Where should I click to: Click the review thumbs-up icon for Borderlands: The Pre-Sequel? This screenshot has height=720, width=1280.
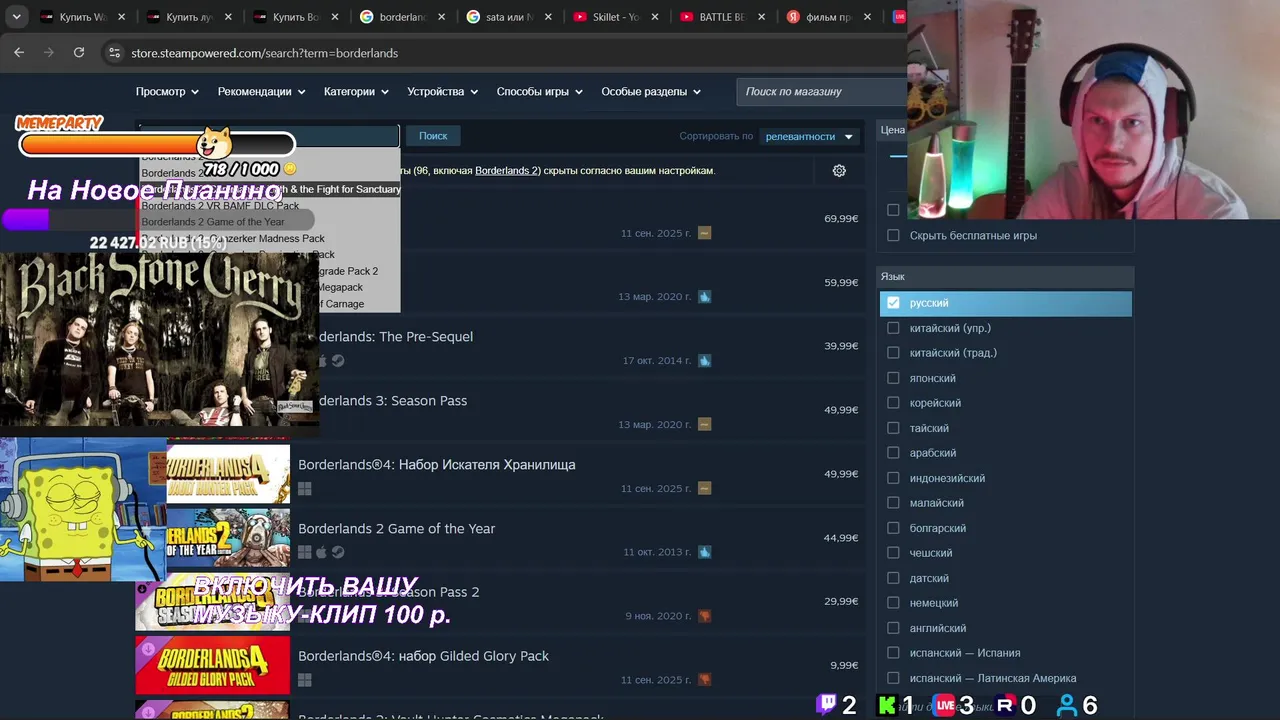(x=705, y=360)
